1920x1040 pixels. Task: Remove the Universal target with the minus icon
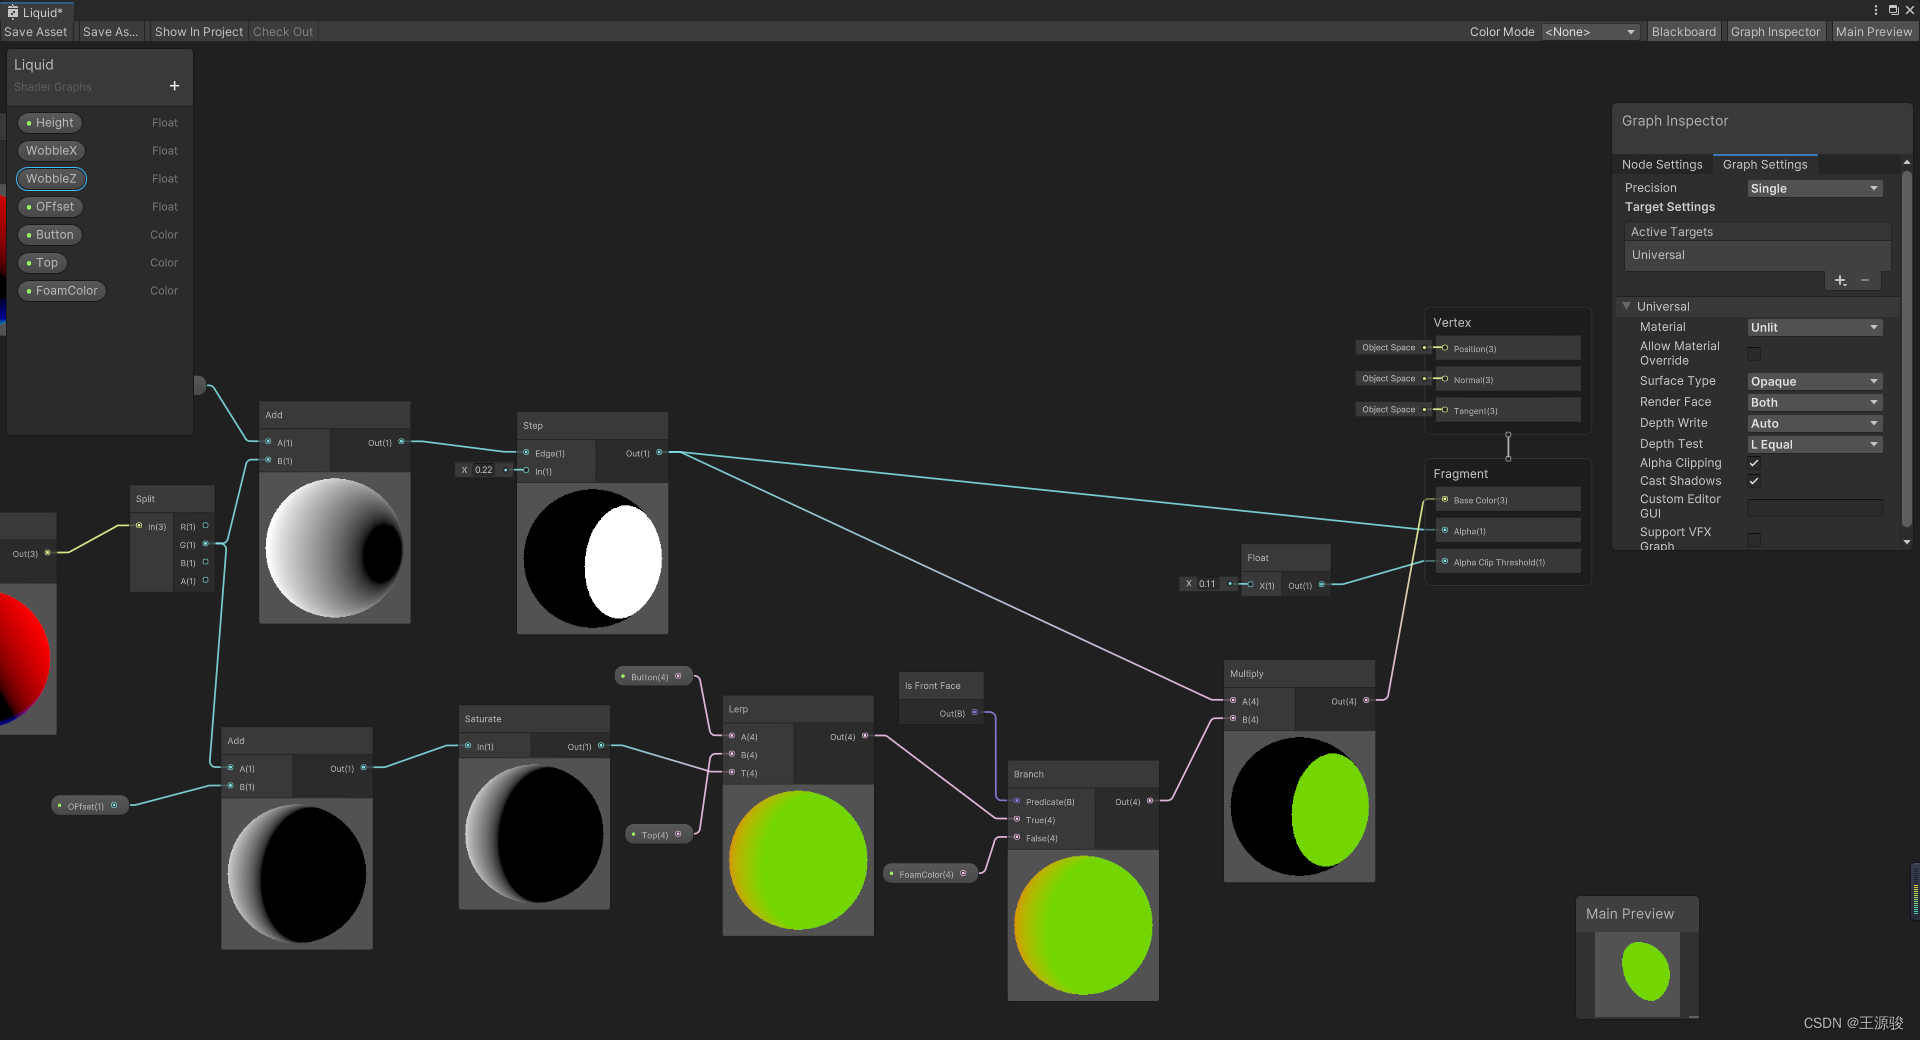tap(1865, 281)
